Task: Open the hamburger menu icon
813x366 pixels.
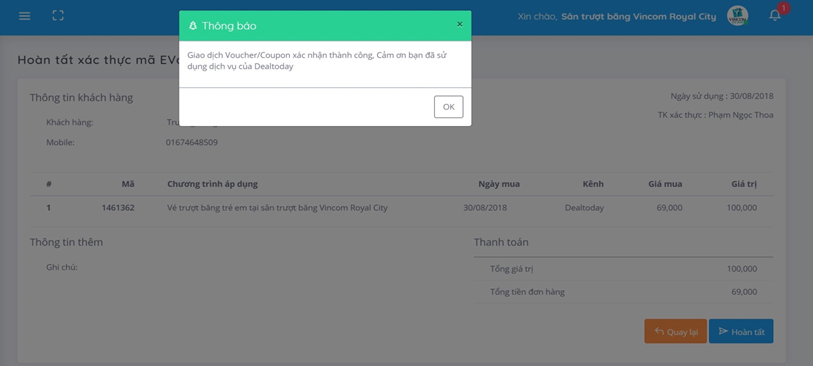Action: 24,16
